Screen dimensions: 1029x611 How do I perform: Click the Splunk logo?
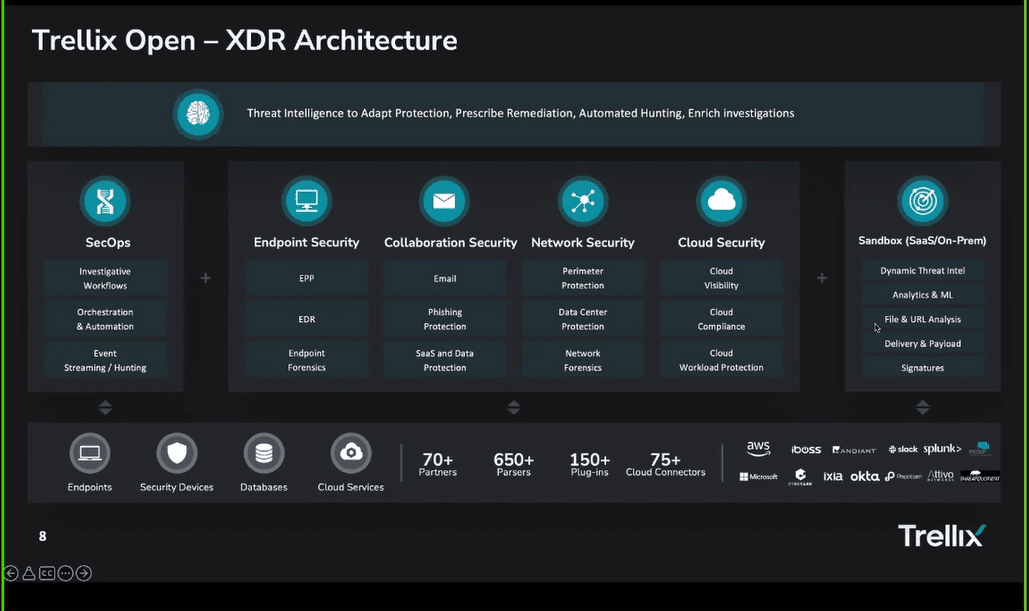click(942, 449)
